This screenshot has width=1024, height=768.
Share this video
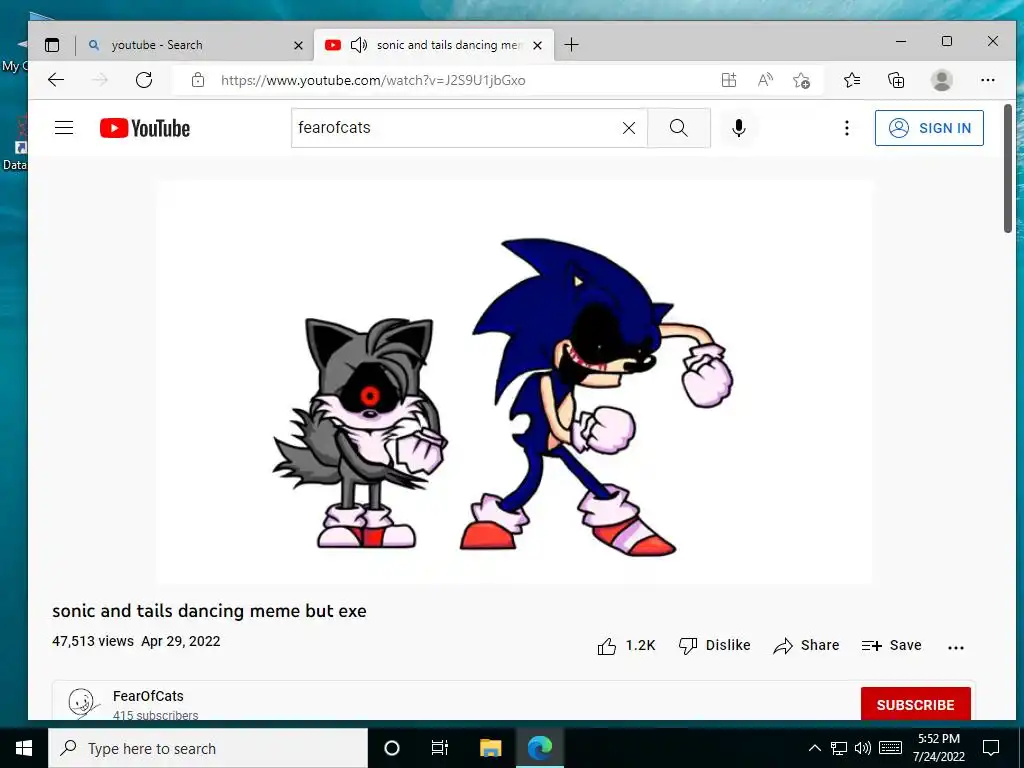(806, 646)
